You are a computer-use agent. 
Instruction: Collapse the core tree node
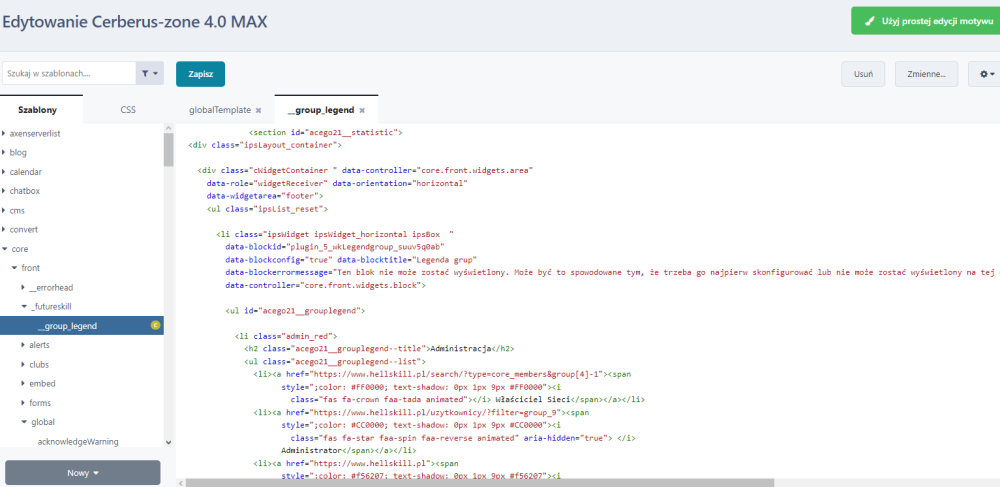pos(4,249)
